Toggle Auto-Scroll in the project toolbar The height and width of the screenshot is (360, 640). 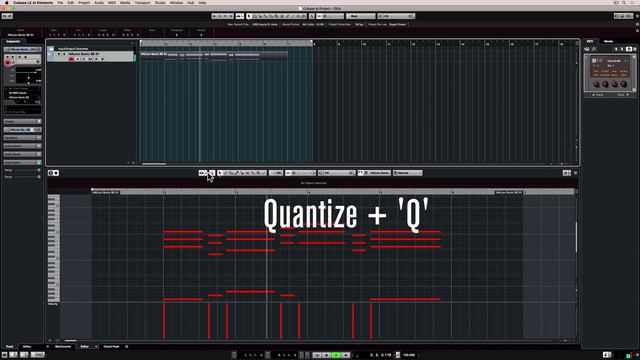pyautogui.click(x=240, y=16)
